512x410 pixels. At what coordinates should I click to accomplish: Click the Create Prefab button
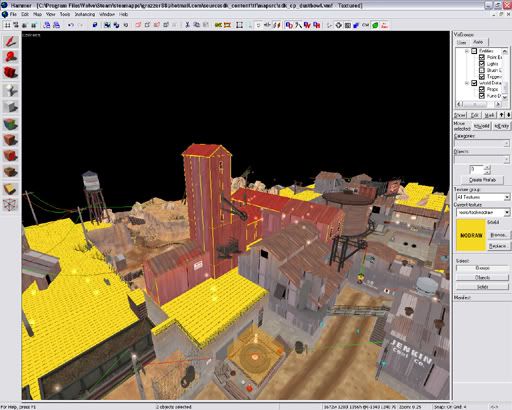pos(482,180)
